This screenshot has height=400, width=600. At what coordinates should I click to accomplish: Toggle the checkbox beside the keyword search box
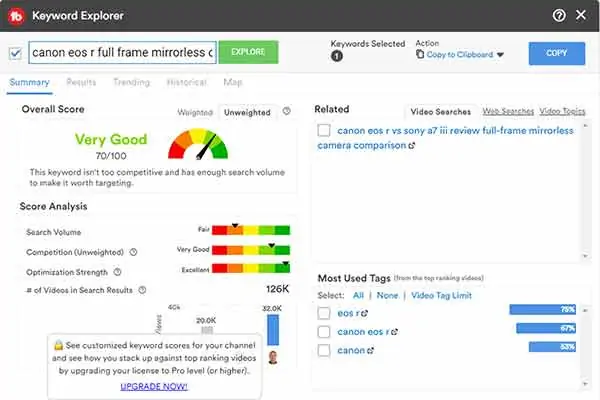15,53
